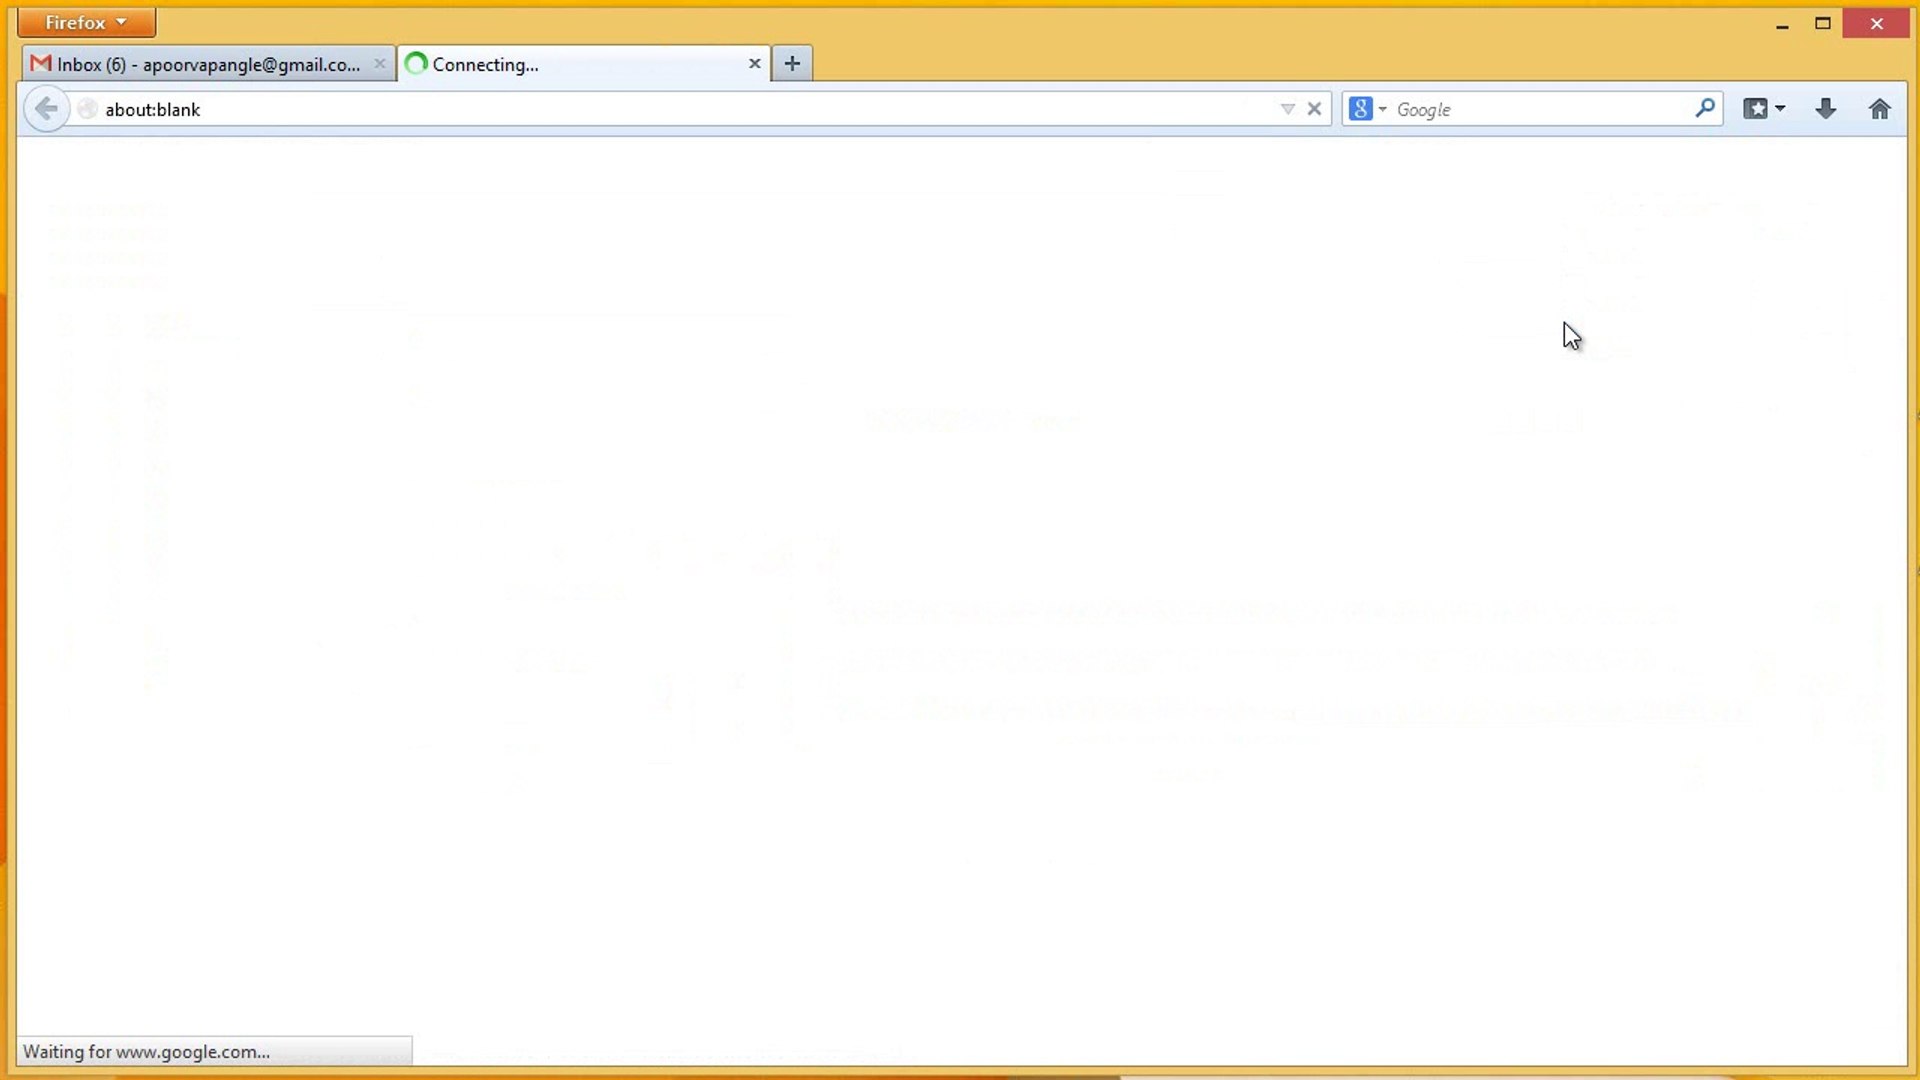
Task: Open a new tab with the plus button
Action: pos(792,63)
